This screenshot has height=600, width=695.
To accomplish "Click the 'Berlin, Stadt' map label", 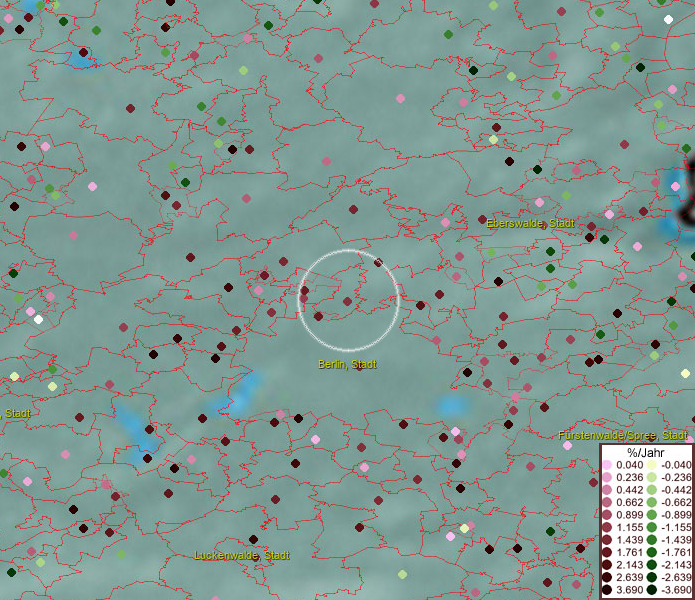I will [347, 364].
